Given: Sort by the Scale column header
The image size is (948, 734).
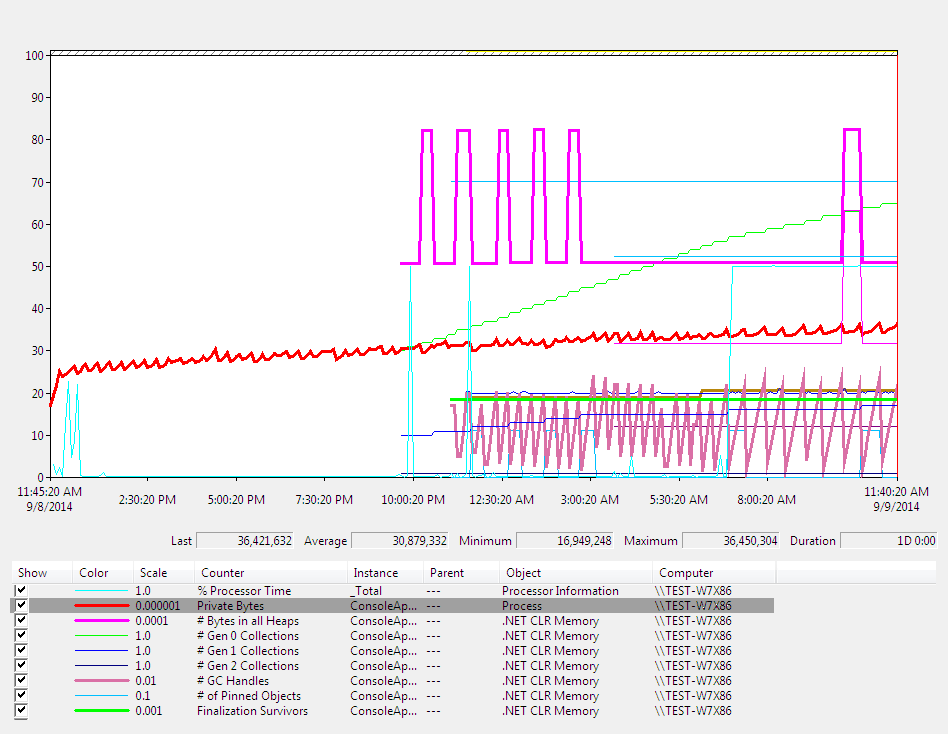Looking at the screenshot, I should pos(153,573).
